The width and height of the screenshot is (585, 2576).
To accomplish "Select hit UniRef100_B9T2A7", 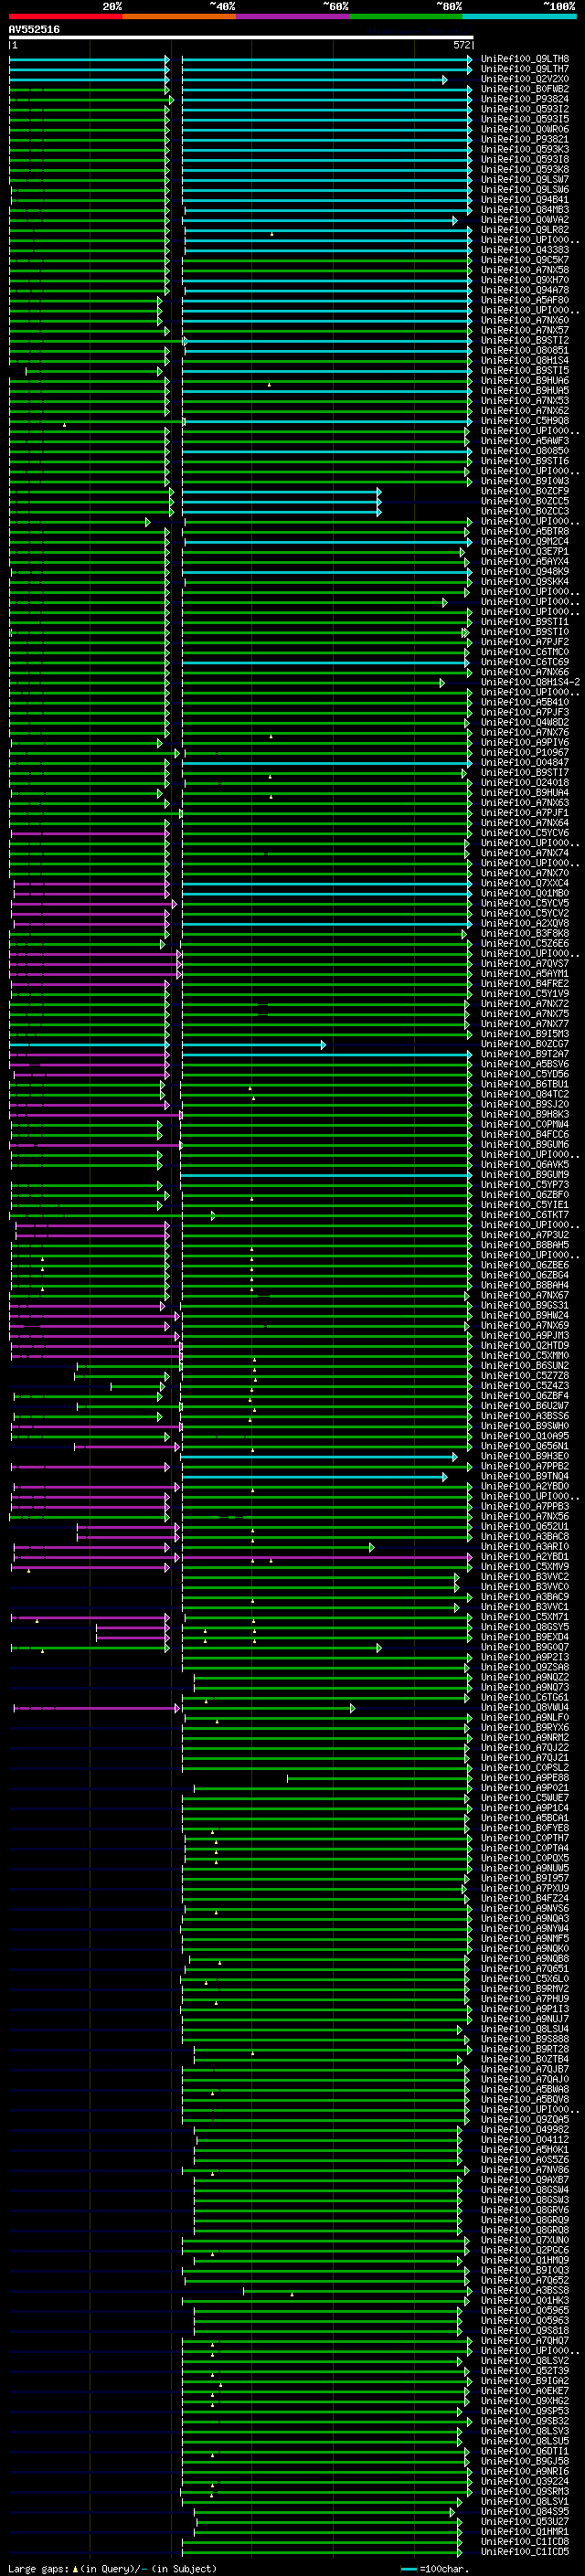I will point(525,1054).
